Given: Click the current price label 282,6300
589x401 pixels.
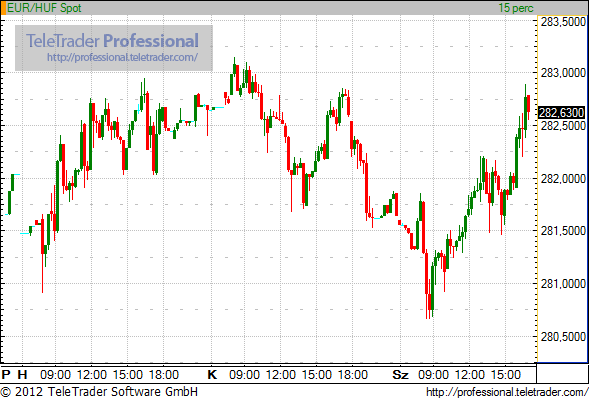Looking at the screenshot, I should 561,112.
